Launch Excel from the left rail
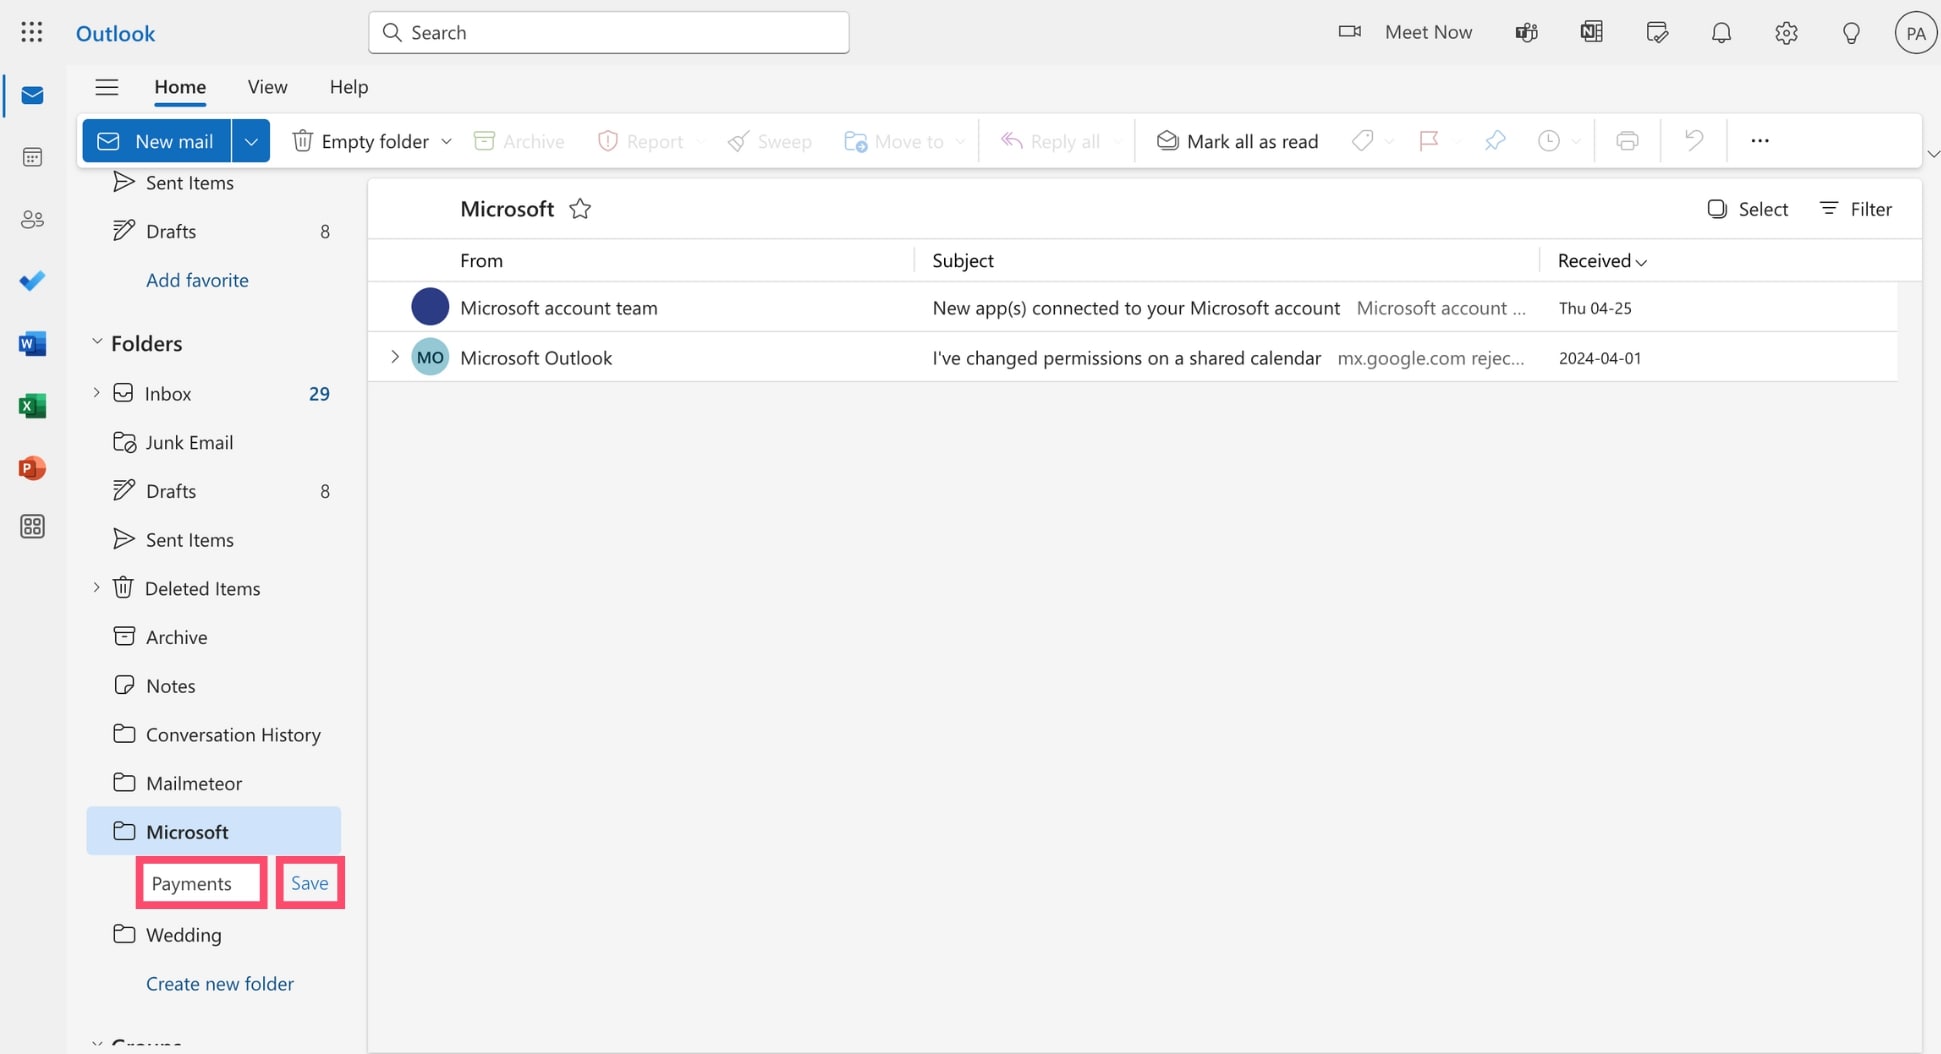 pyautogui.click(x=32, y=405)
